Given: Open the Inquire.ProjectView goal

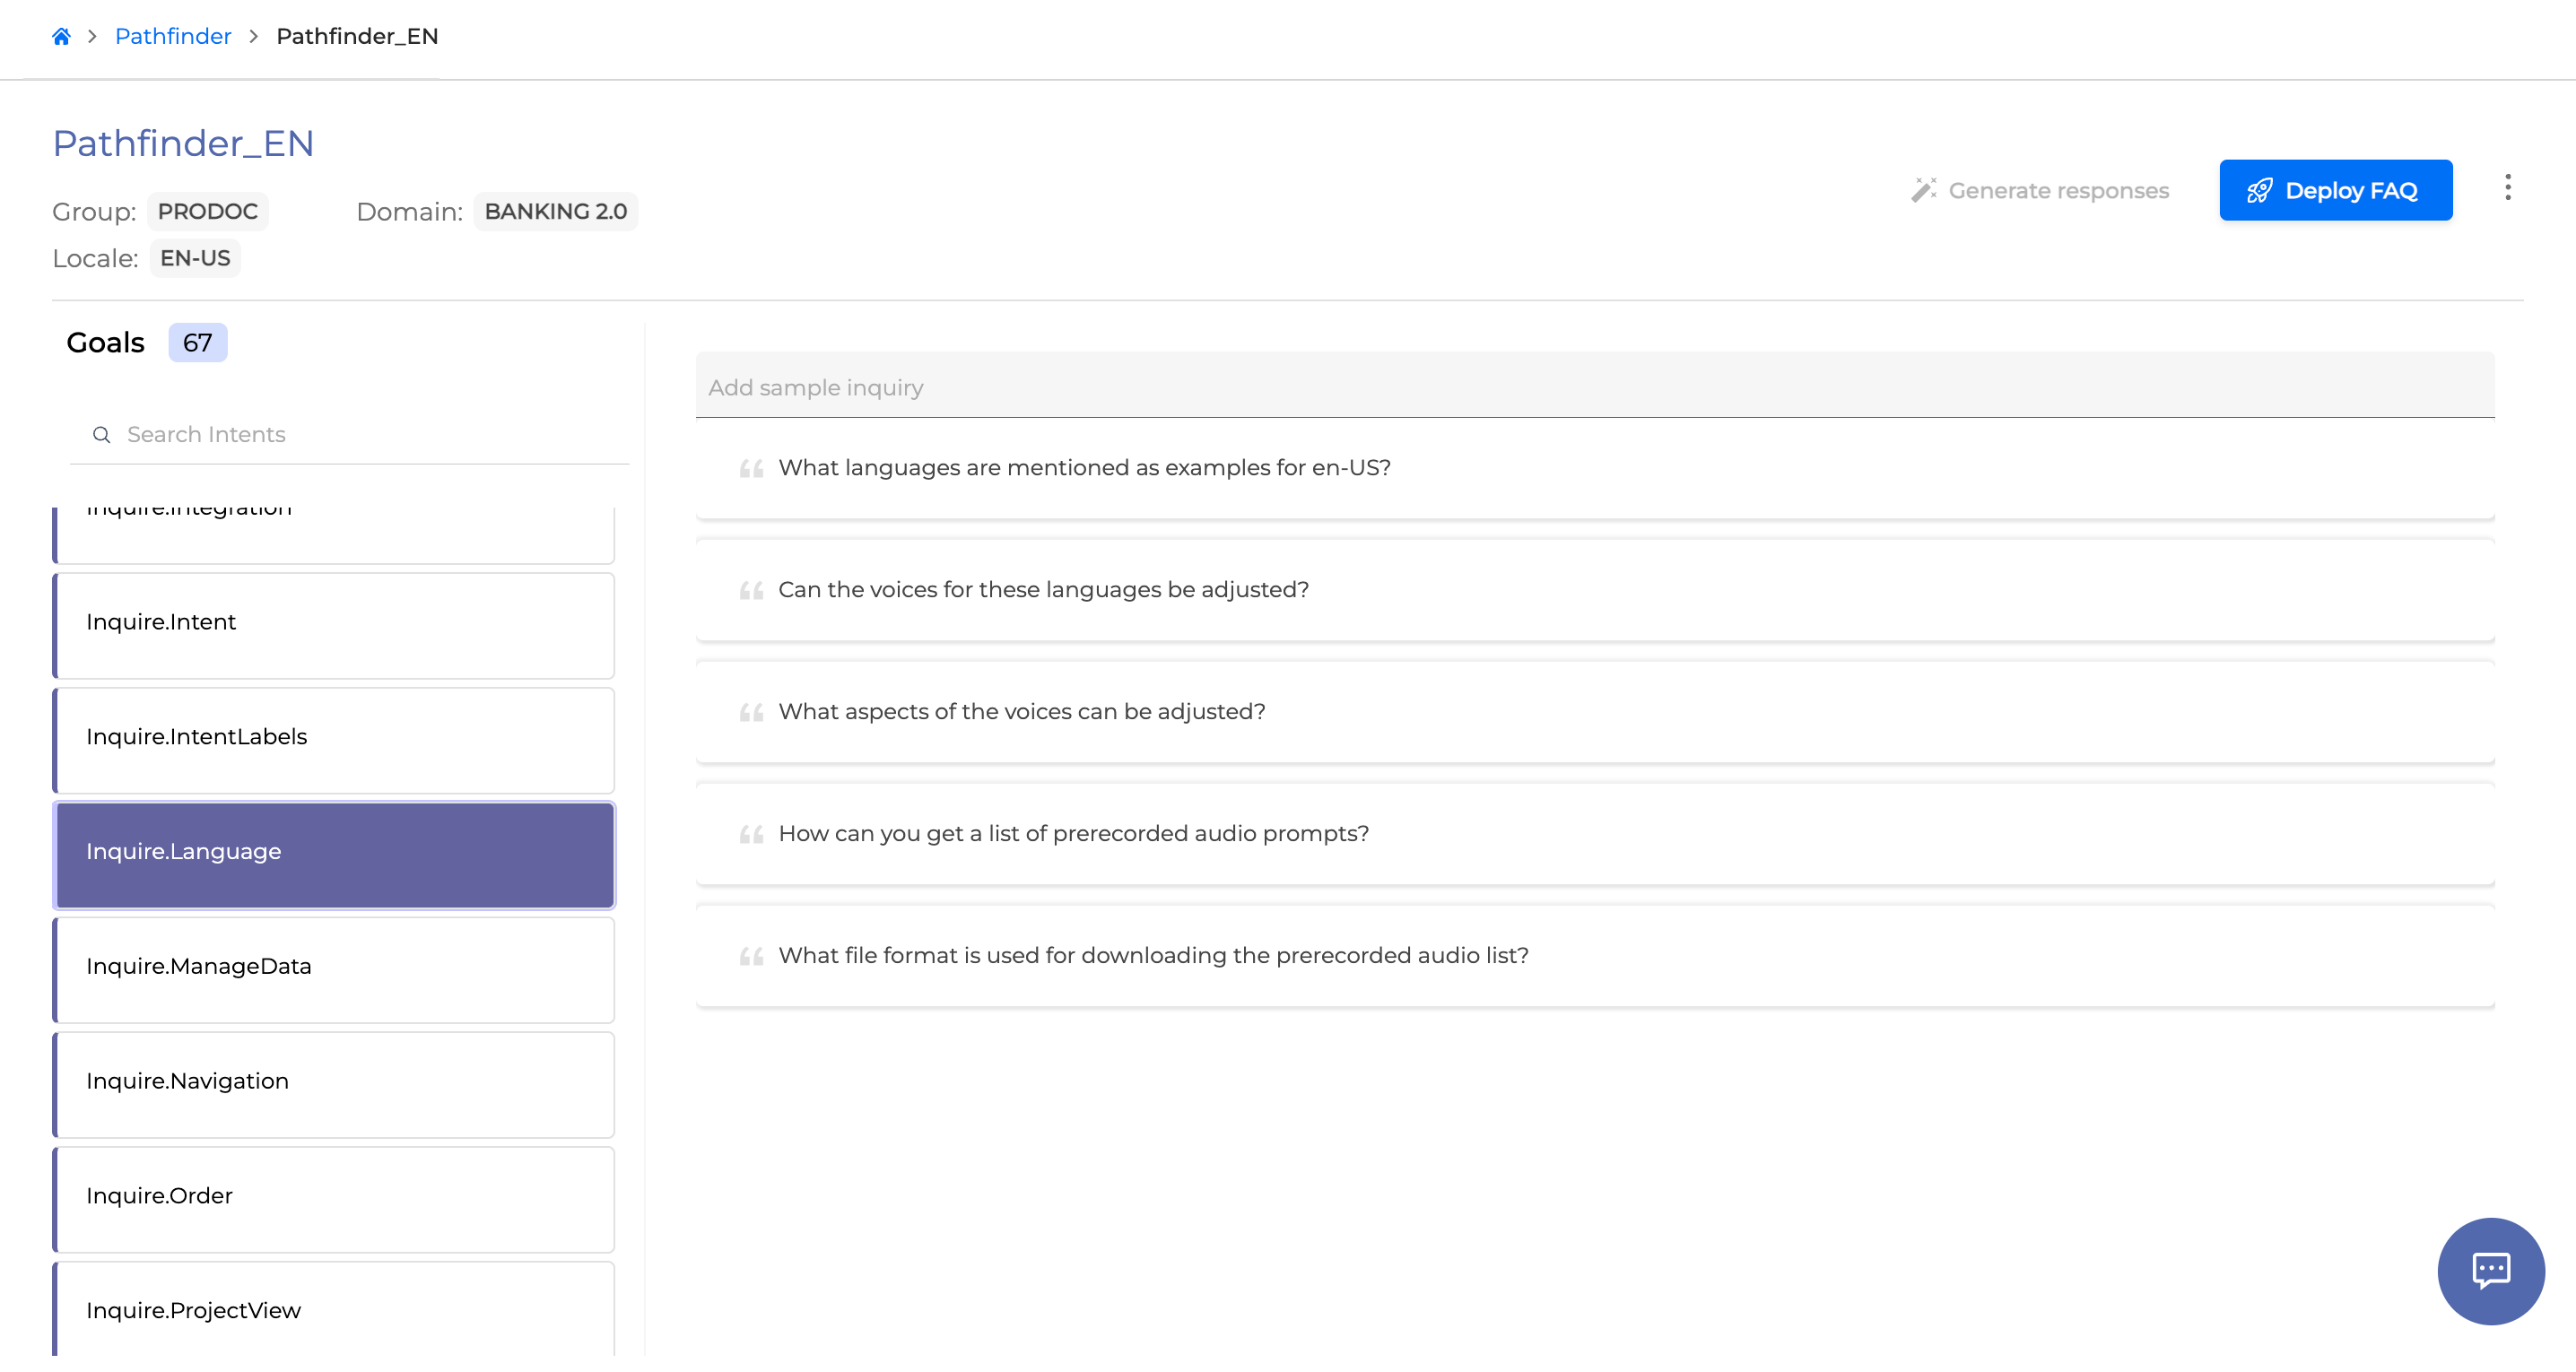Looking at the screenshot, I should (334, 1310).
